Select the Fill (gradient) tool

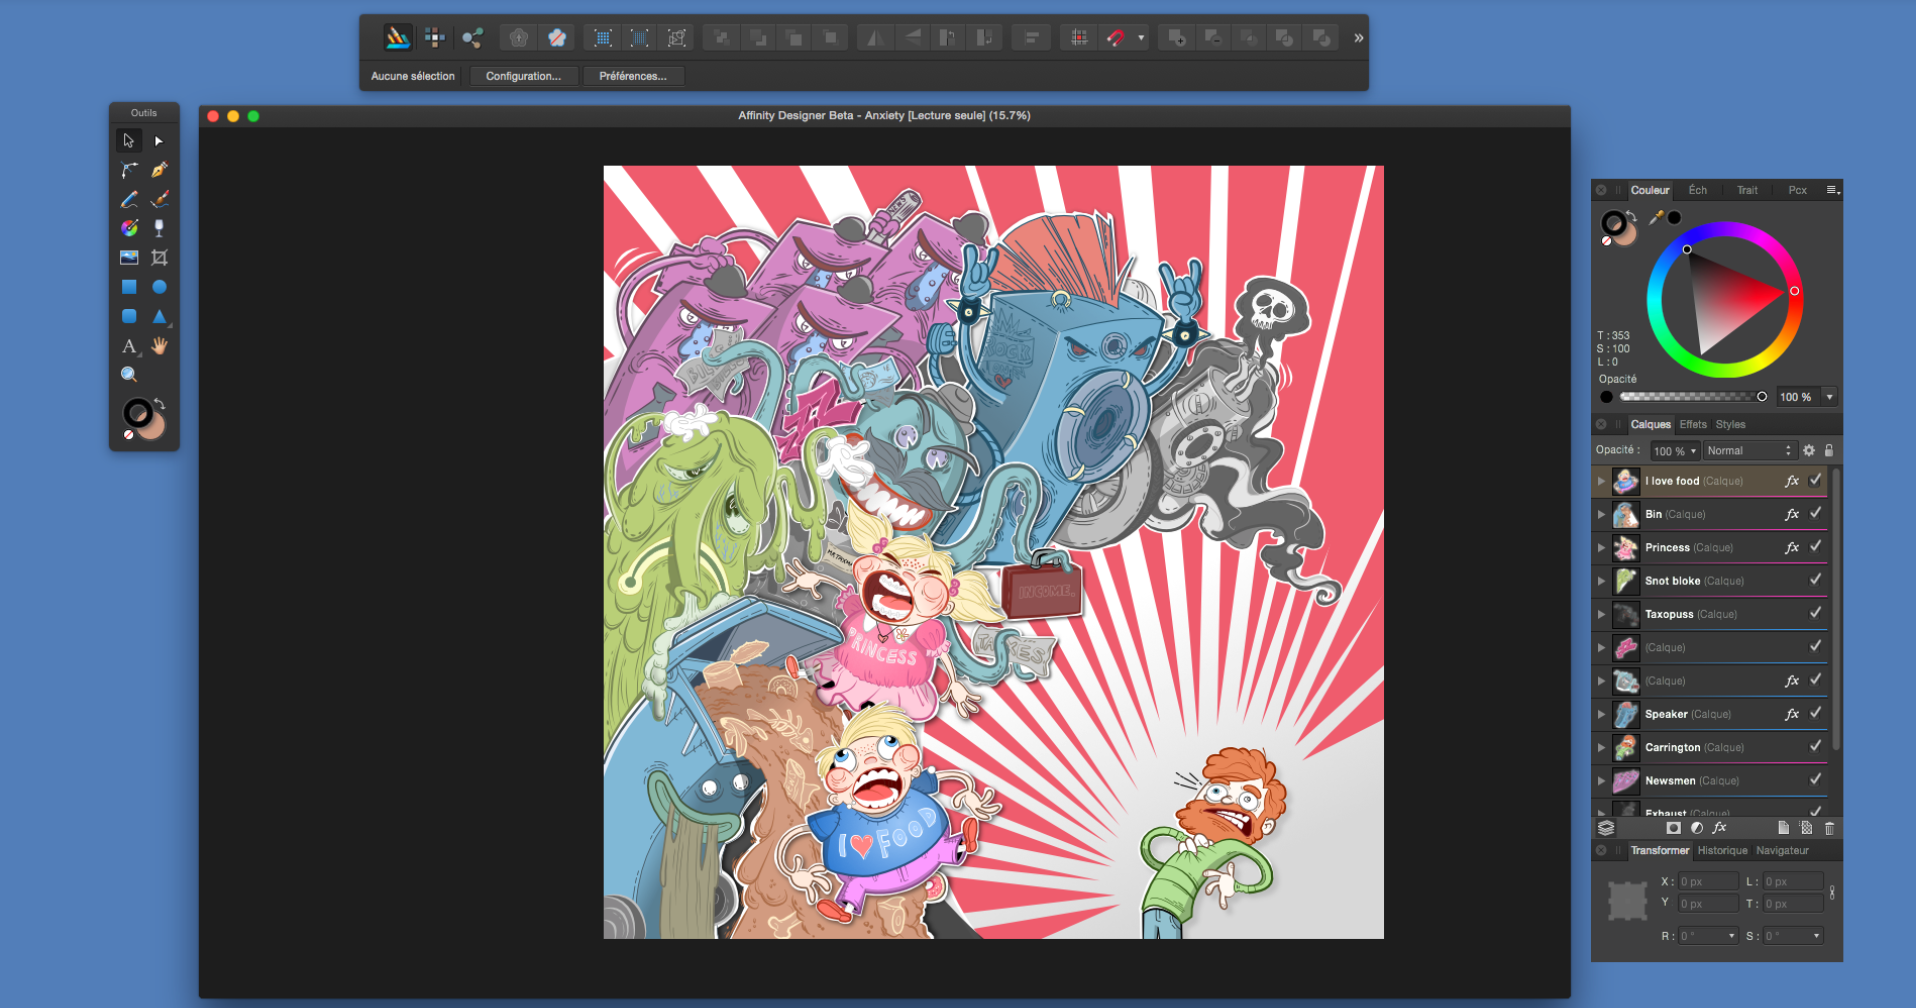[x=128, y=228]
